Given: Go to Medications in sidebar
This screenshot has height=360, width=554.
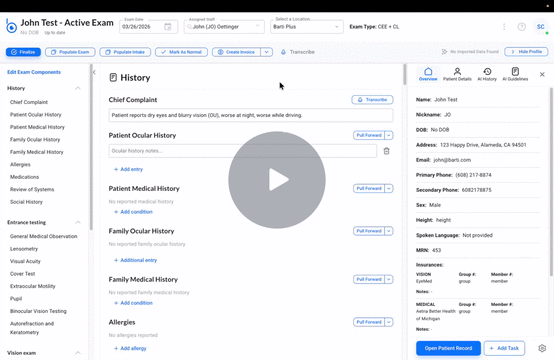Looking at the screenshot, I should (x=24, y=177).
